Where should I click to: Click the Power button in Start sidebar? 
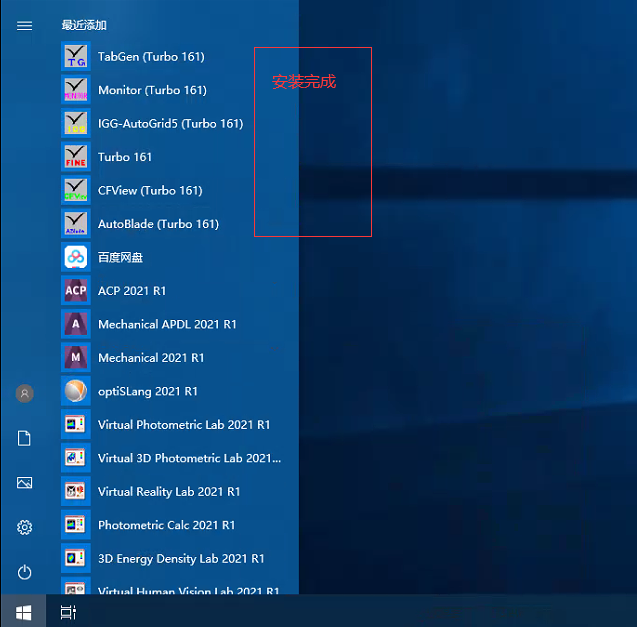tap(25, 572)
